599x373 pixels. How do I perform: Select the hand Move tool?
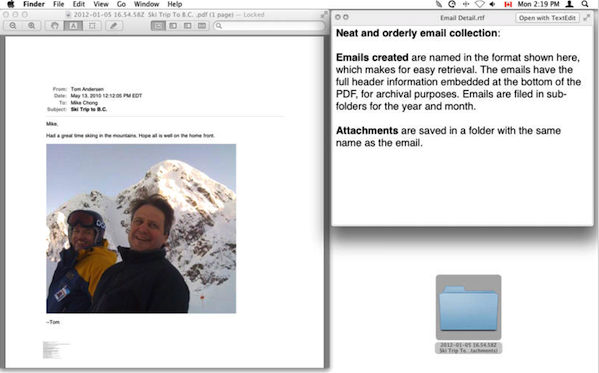tap(55, 26)
